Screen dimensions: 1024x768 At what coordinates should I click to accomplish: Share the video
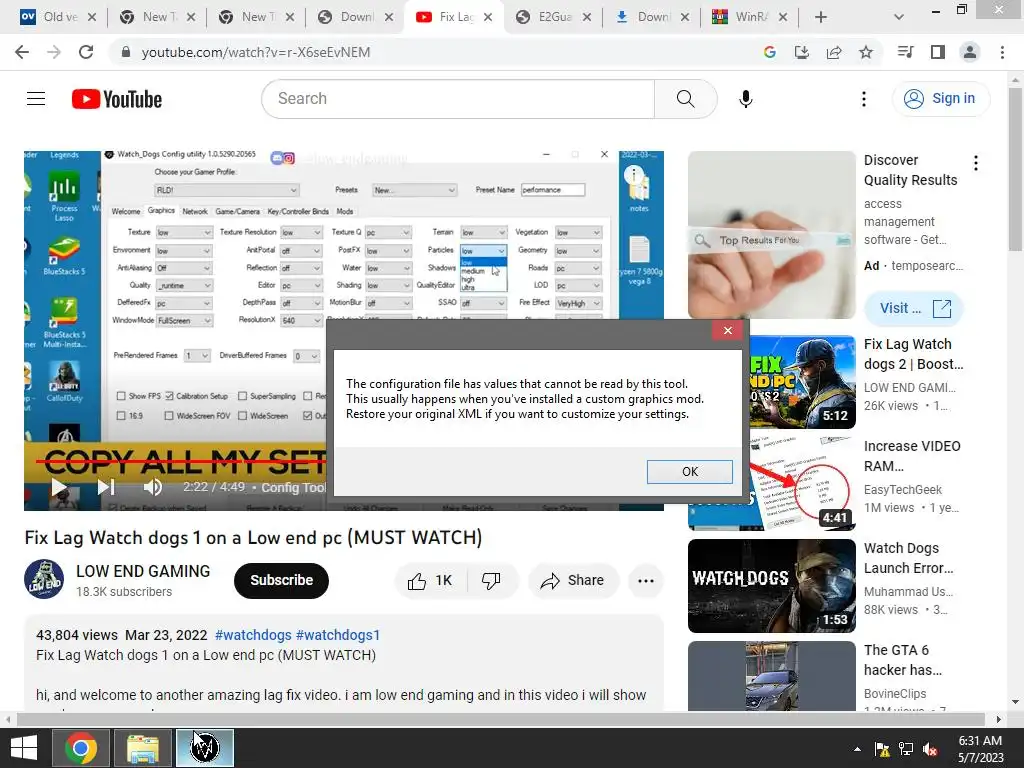click(x=573, y=581)
